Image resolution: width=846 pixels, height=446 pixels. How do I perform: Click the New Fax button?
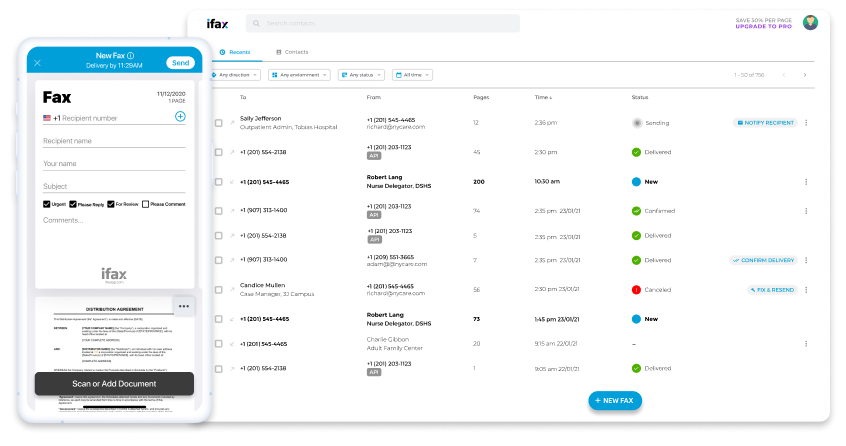pos(615,401)
